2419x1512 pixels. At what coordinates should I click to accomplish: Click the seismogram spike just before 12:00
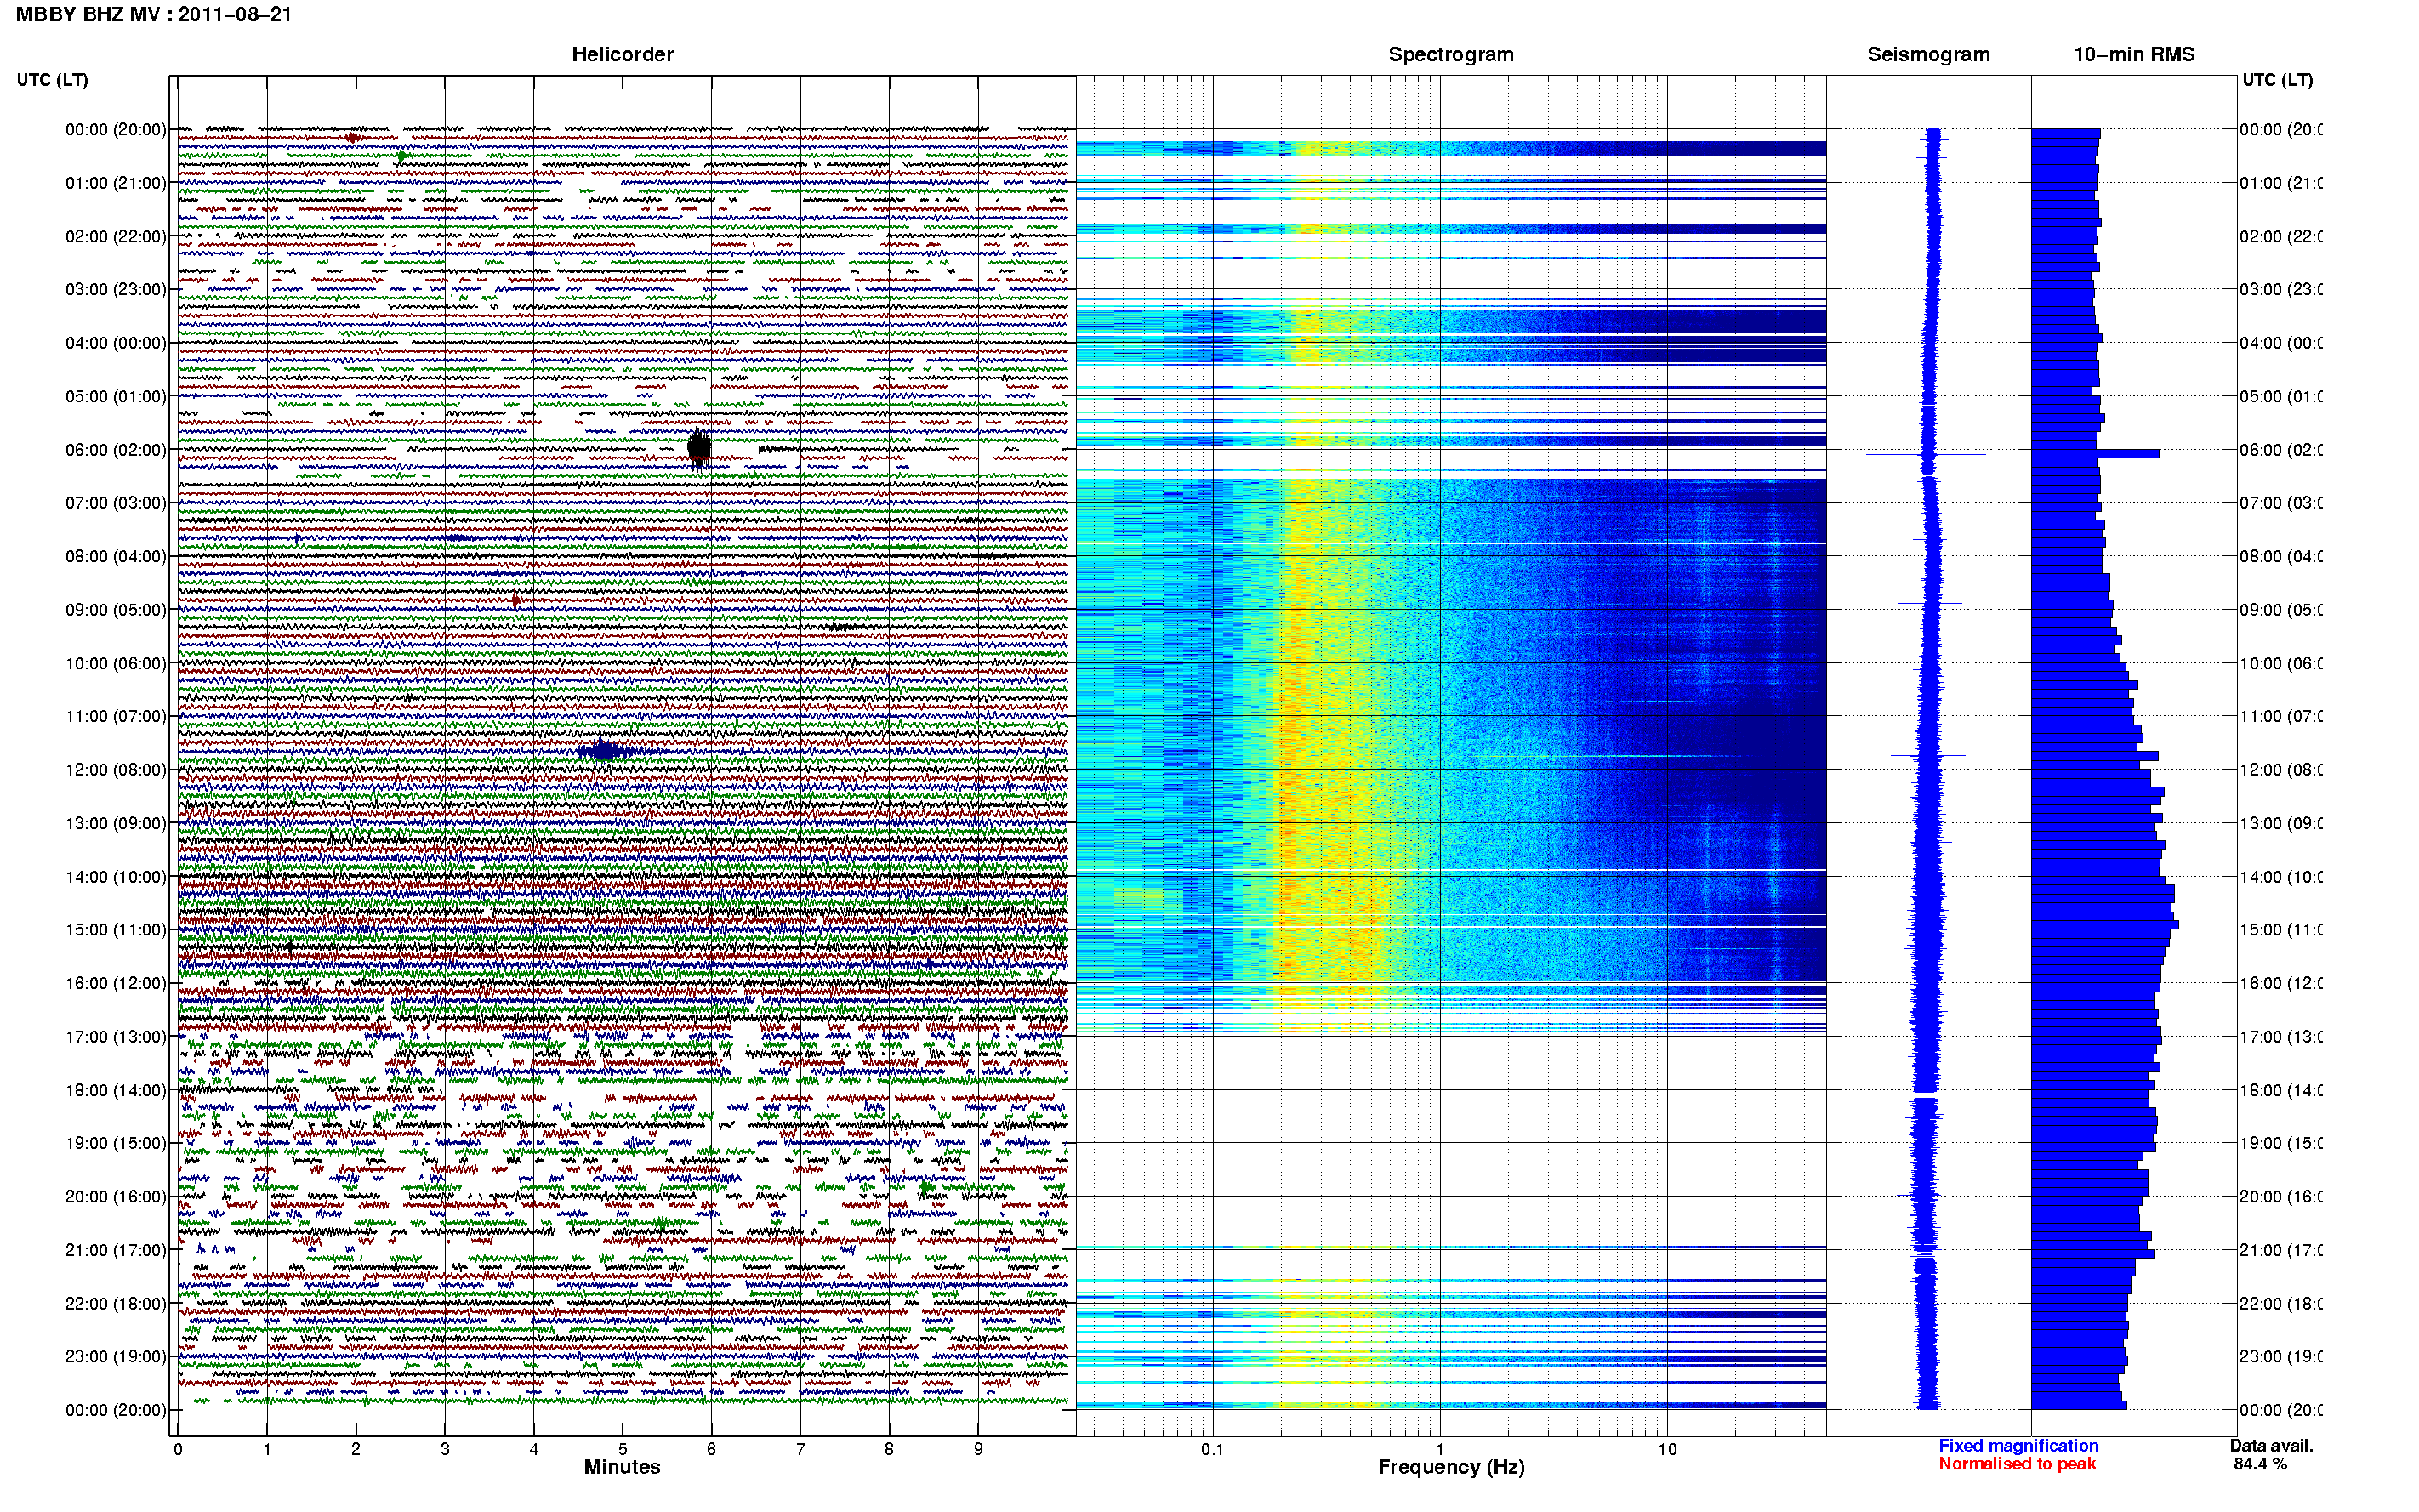(1928, 755)
